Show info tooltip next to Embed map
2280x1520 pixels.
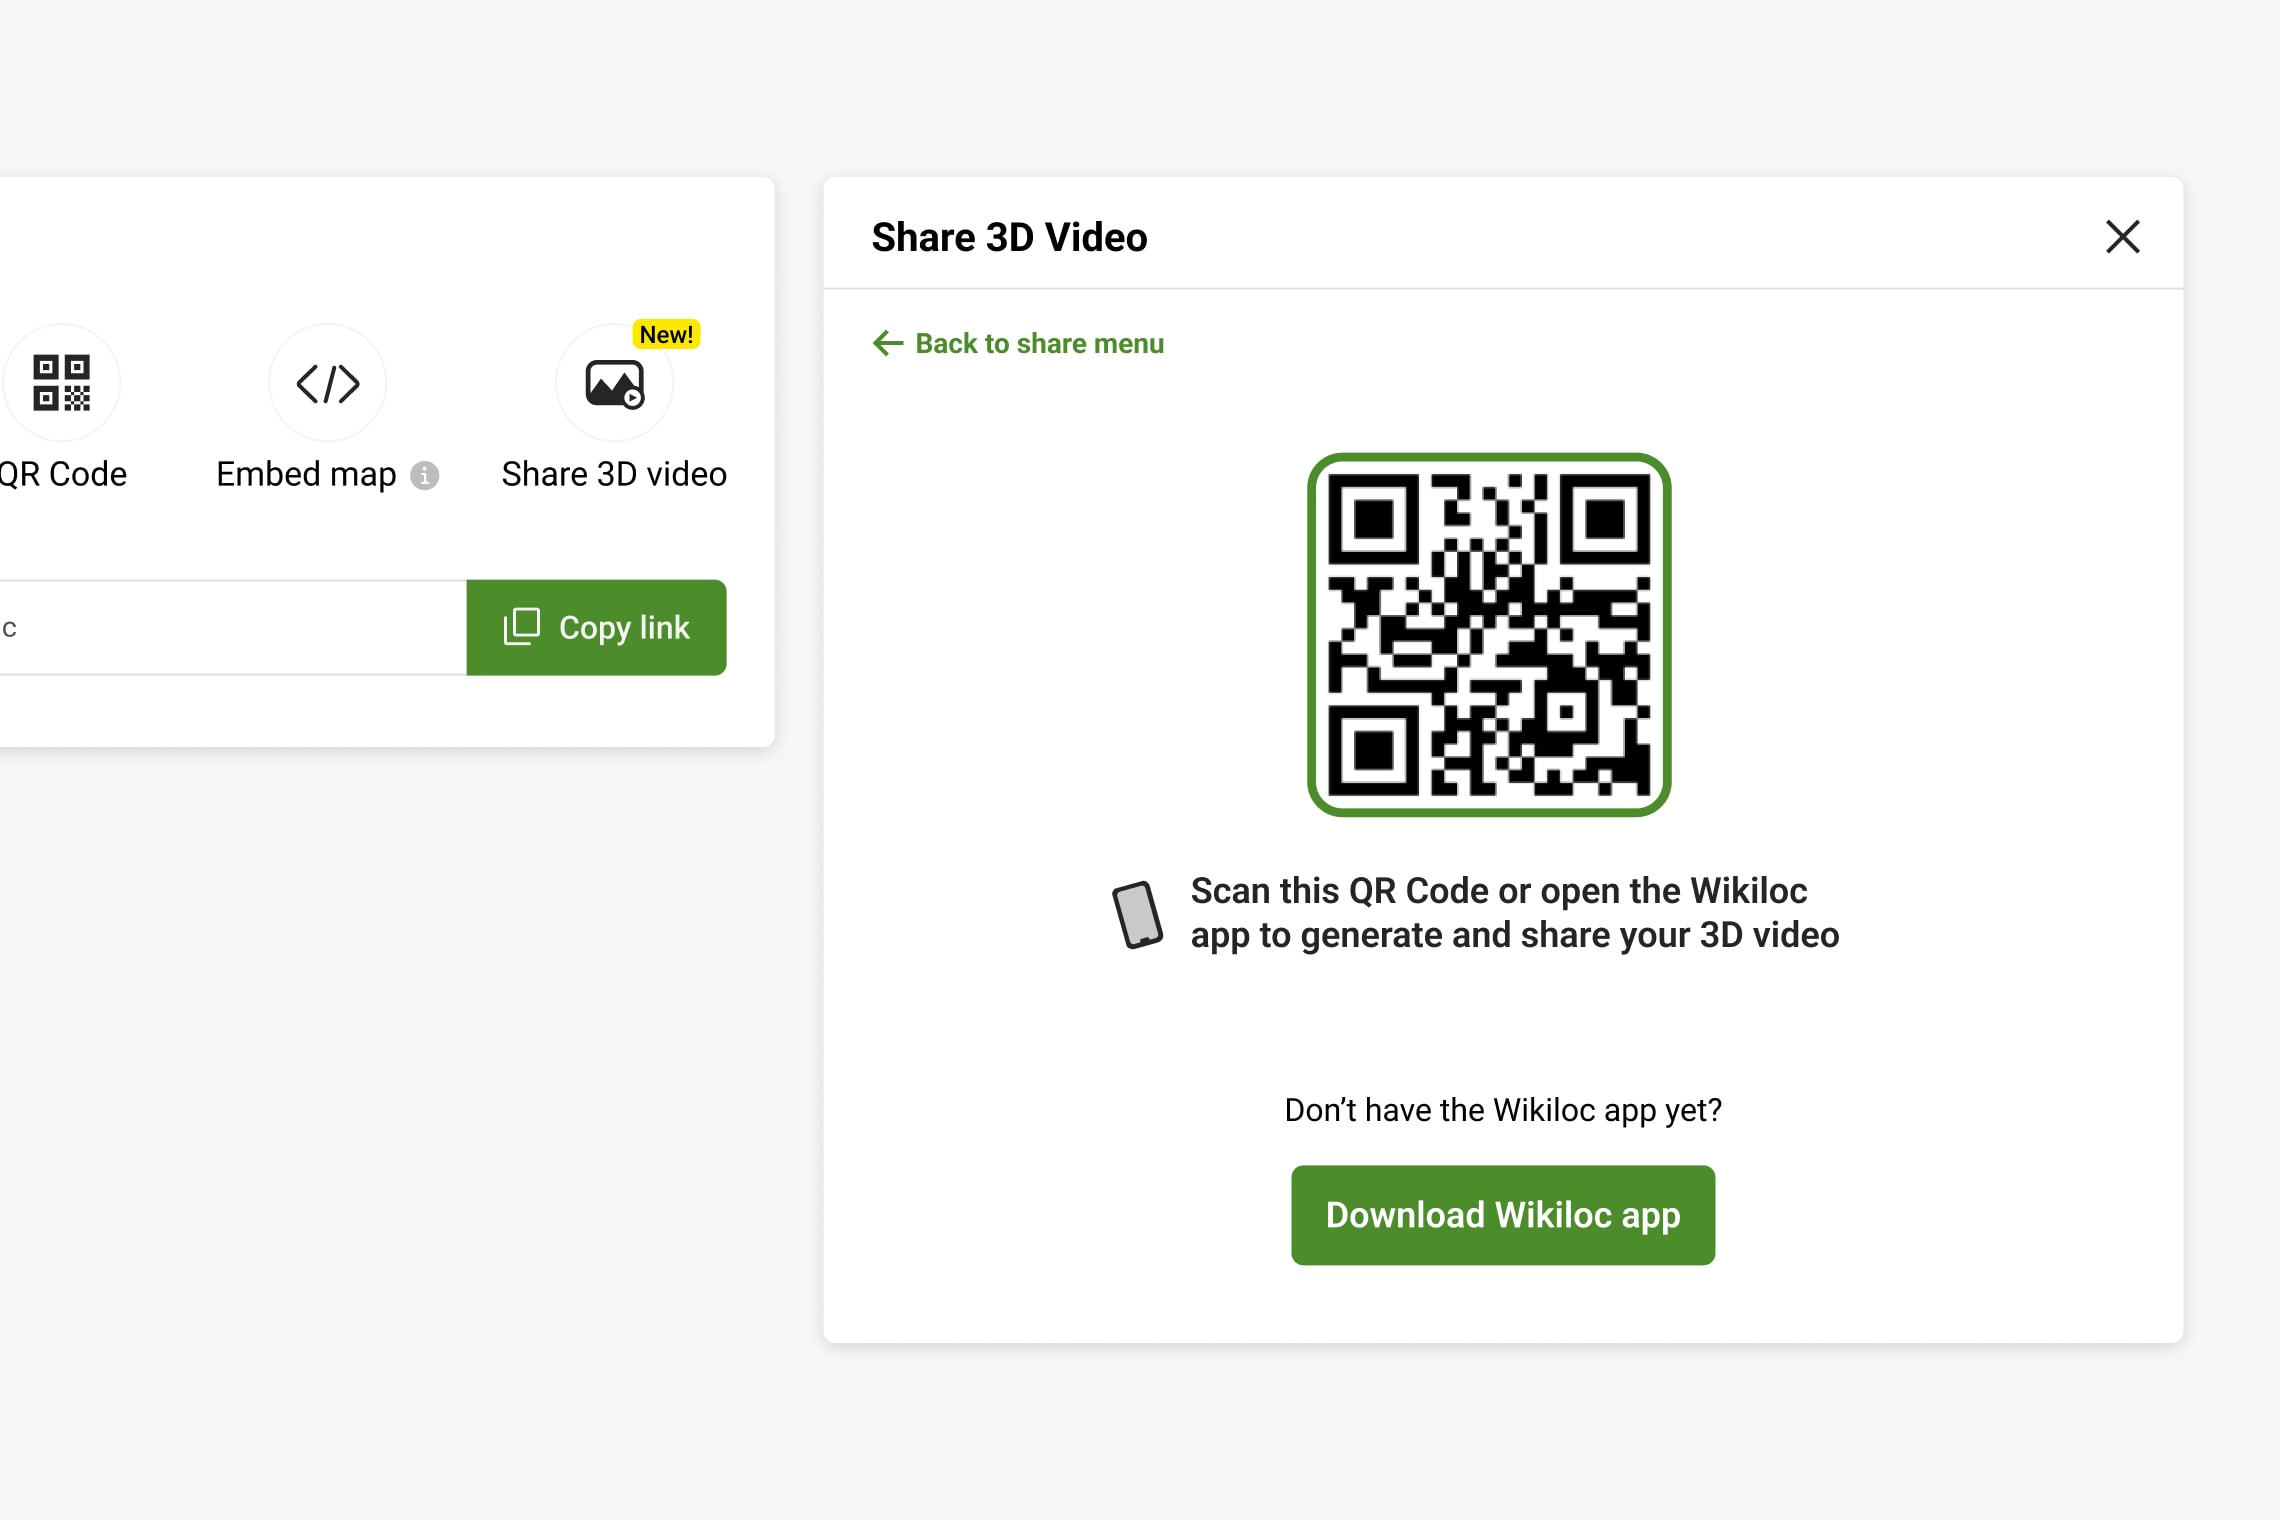coord(425,475)
